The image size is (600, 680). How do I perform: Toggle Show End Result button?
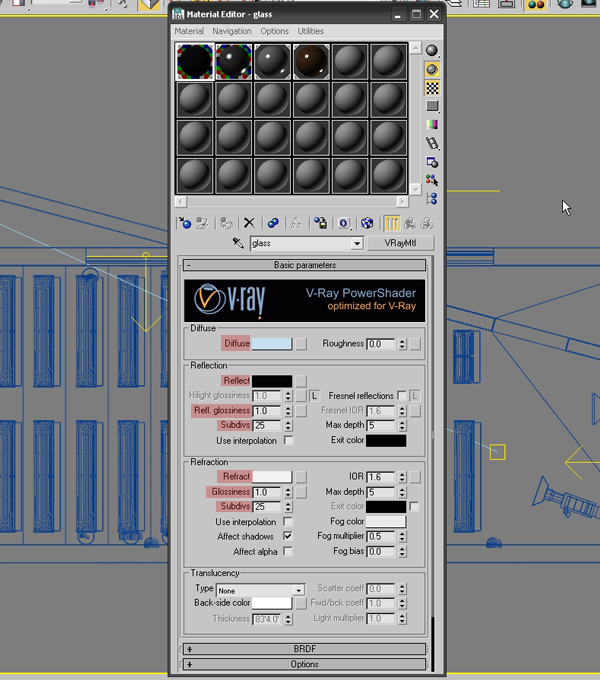coord(391,224)
